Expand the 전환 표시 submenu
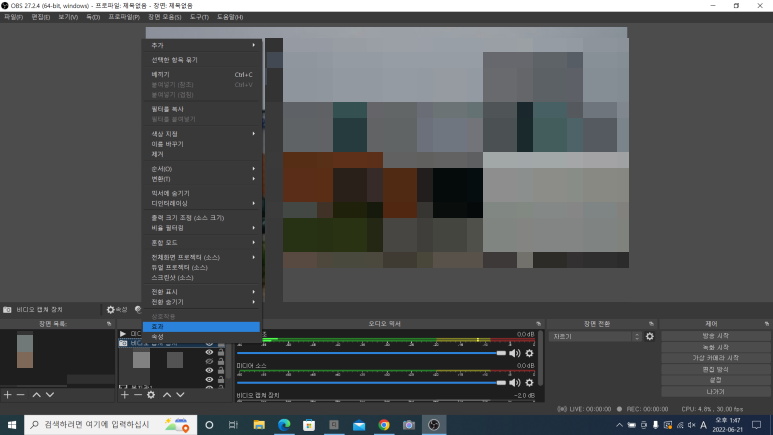 point(201,292)
